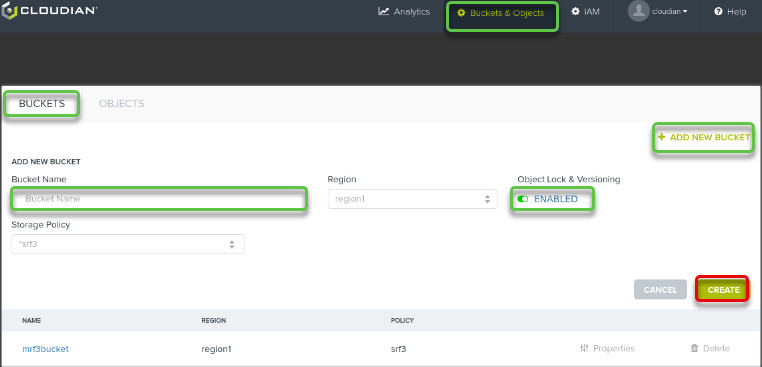Click the CREATE button
762x367 pixels.
point(723,290)
